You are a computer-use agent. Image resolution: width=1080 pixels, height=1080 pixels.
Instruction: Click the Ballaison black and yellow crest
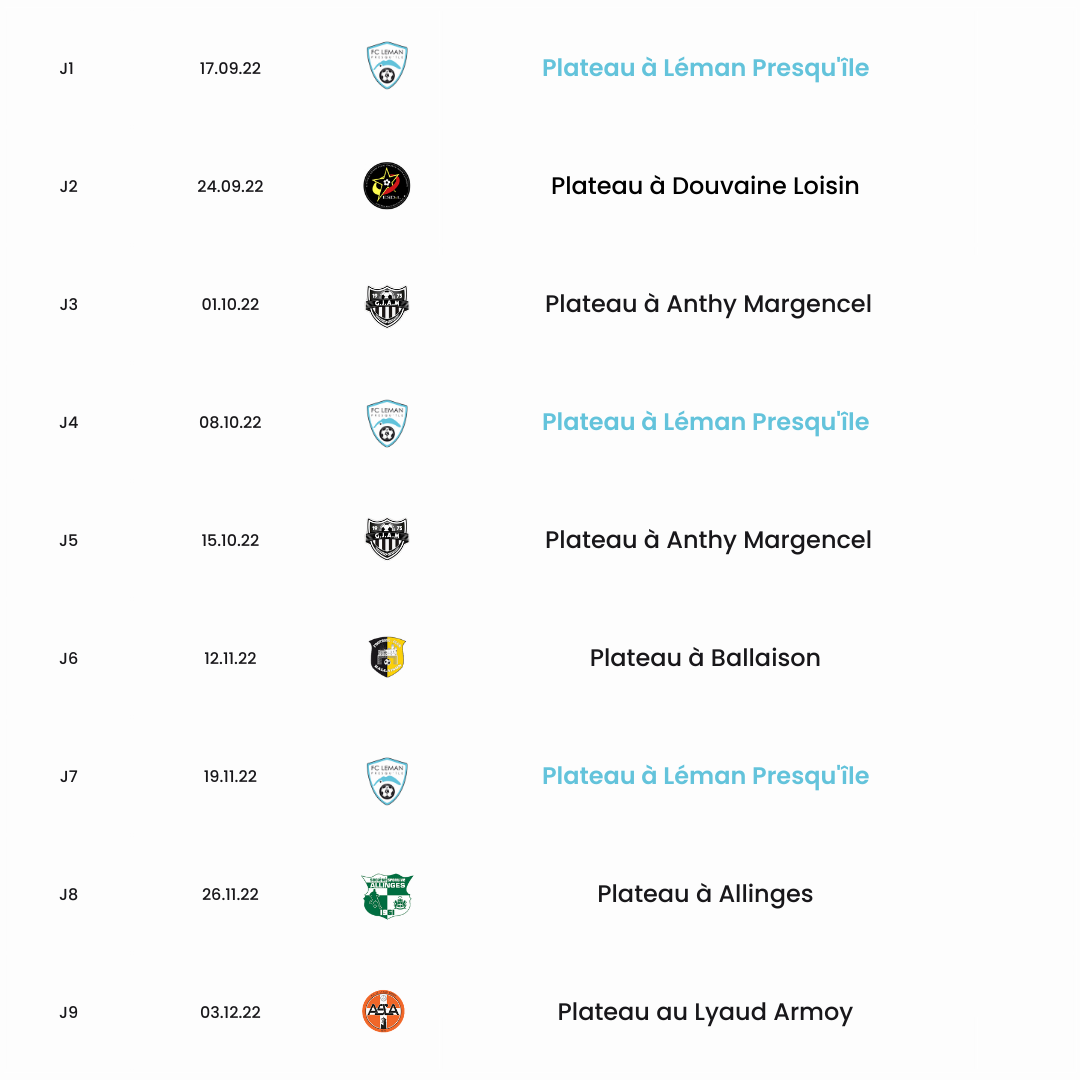[x=387, y=657]
